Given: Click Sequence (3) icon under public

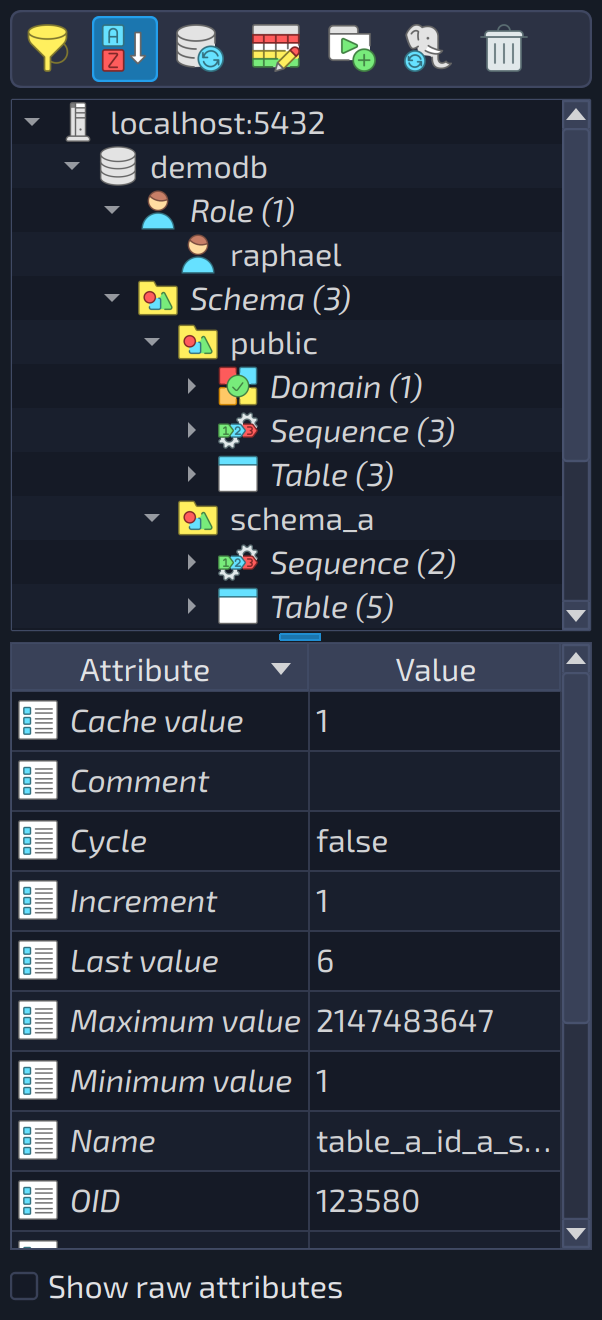Looking at the screenshot, I should pyautogui.click(x=238, y=431).
